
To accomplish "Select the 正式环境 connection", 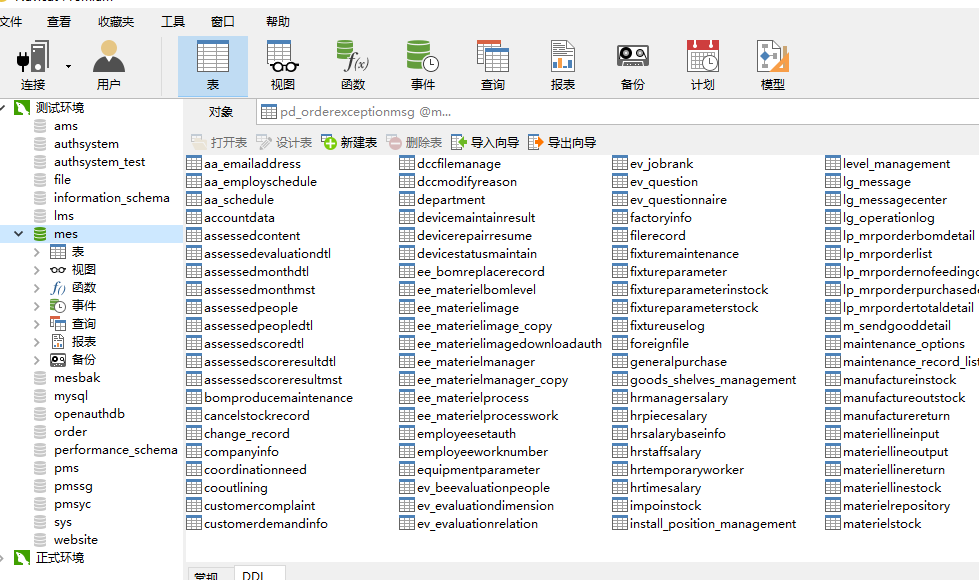I will pos(59,558).
